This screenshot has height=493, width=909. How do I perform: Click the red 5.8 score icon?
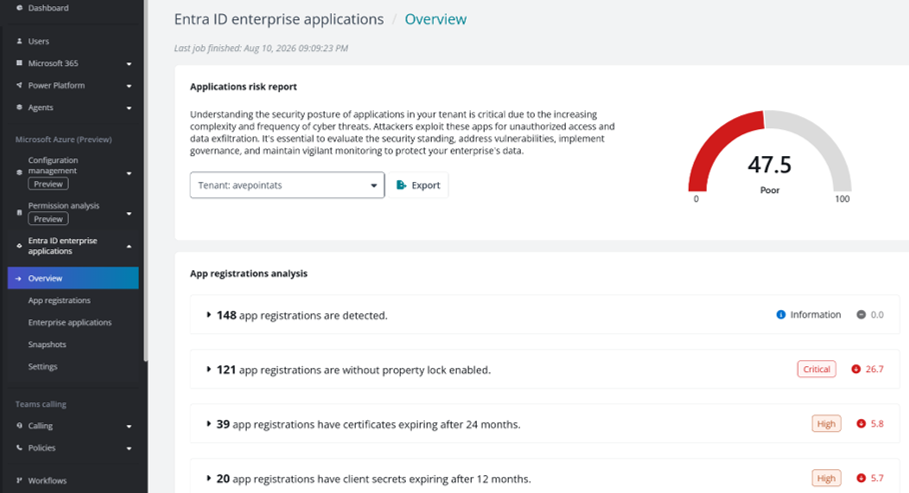(x=861, y=423)
